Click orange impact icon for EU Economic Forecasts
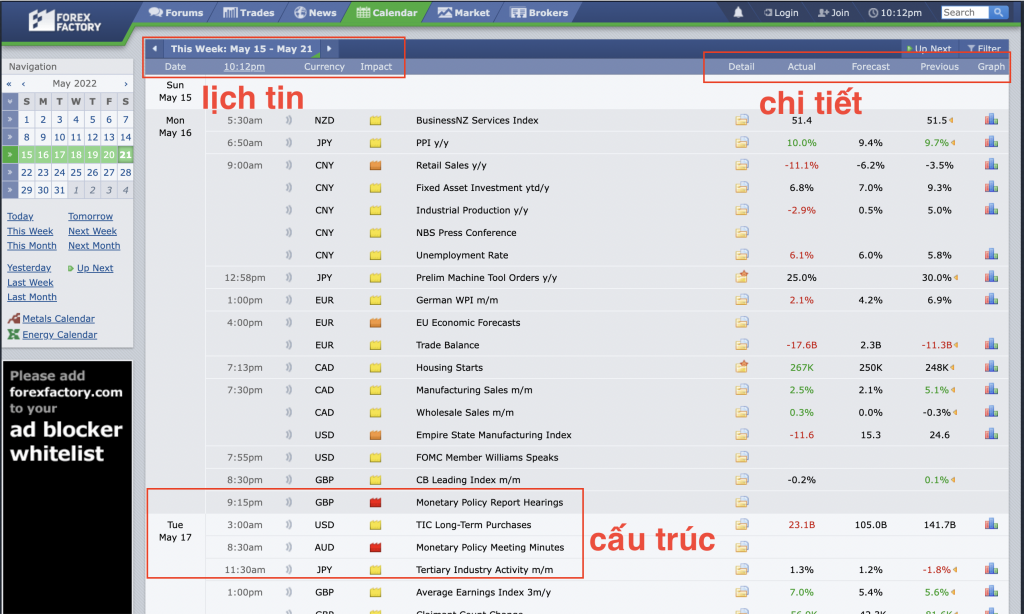Image resolution: width=1024 pixels, height=614 pixels. pyautogui.click(x=376, y=323)
